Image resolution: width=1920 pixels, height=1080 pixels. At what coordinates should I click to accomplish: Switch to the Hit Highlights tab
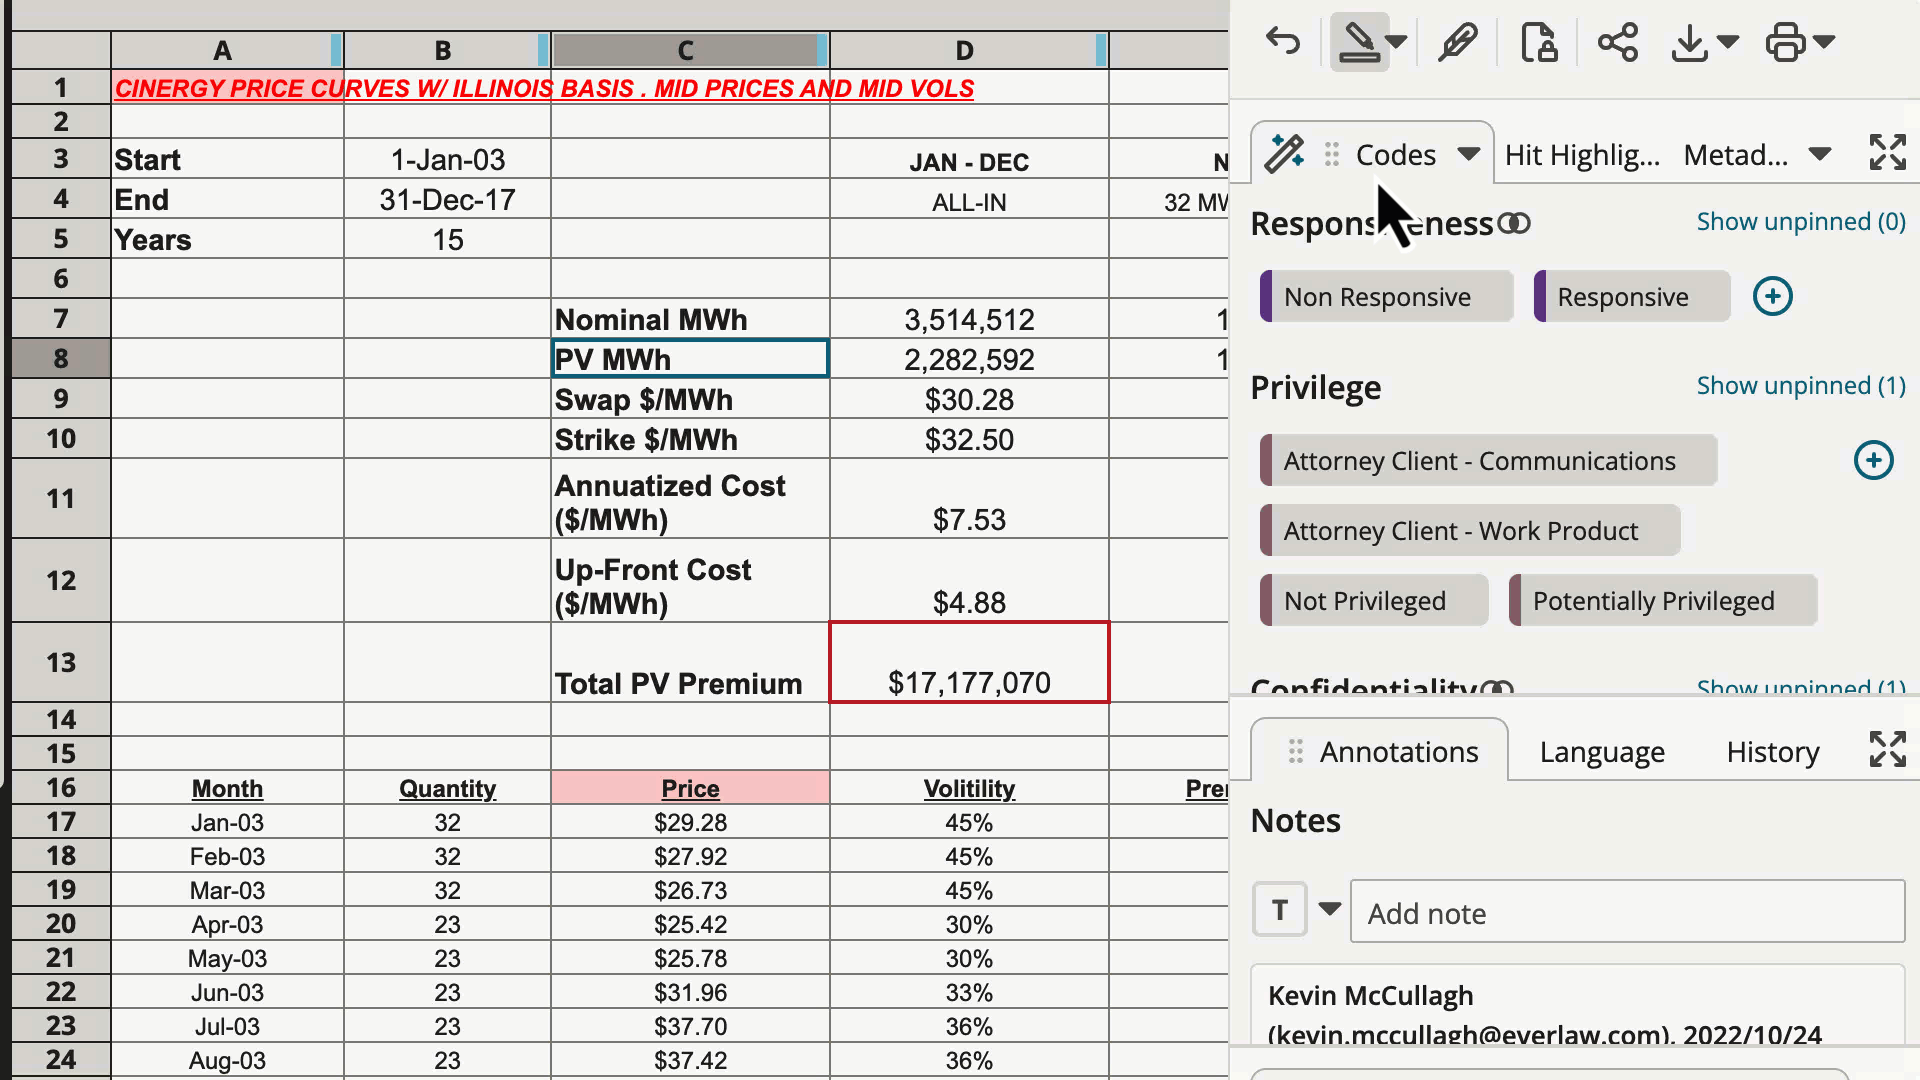tap(1581, 154)
